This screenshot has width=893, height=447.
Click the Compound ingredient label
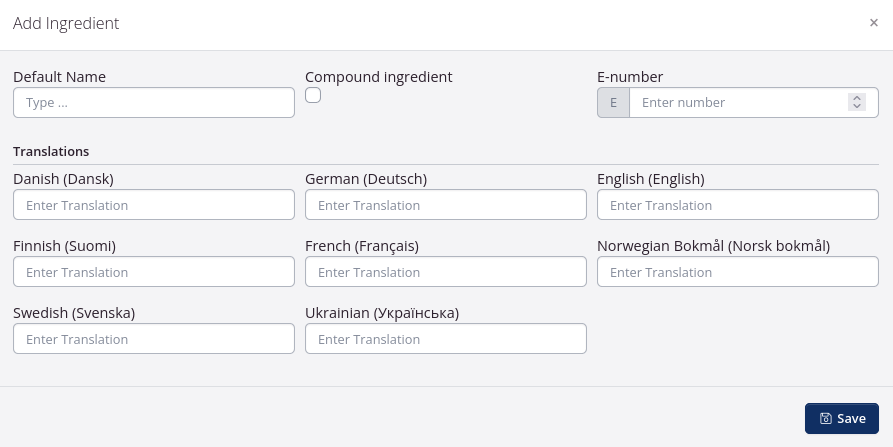pos(379,77)
